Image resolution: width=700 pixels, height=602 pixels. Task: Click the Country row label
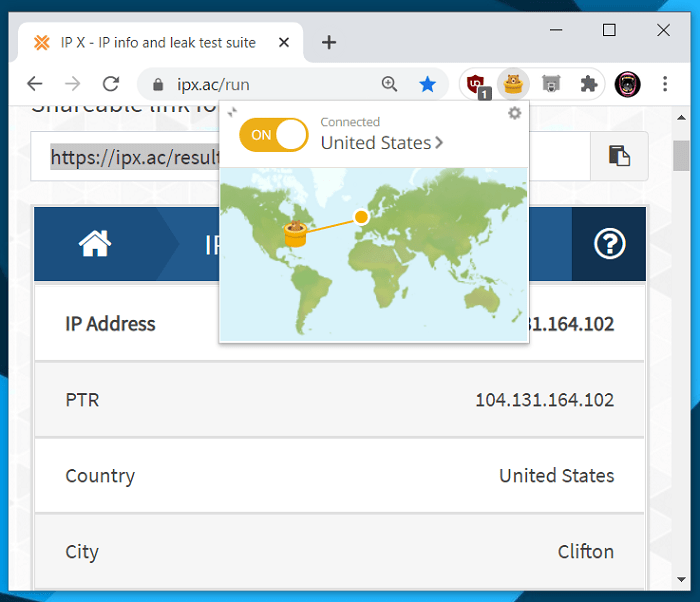[100, 476]
